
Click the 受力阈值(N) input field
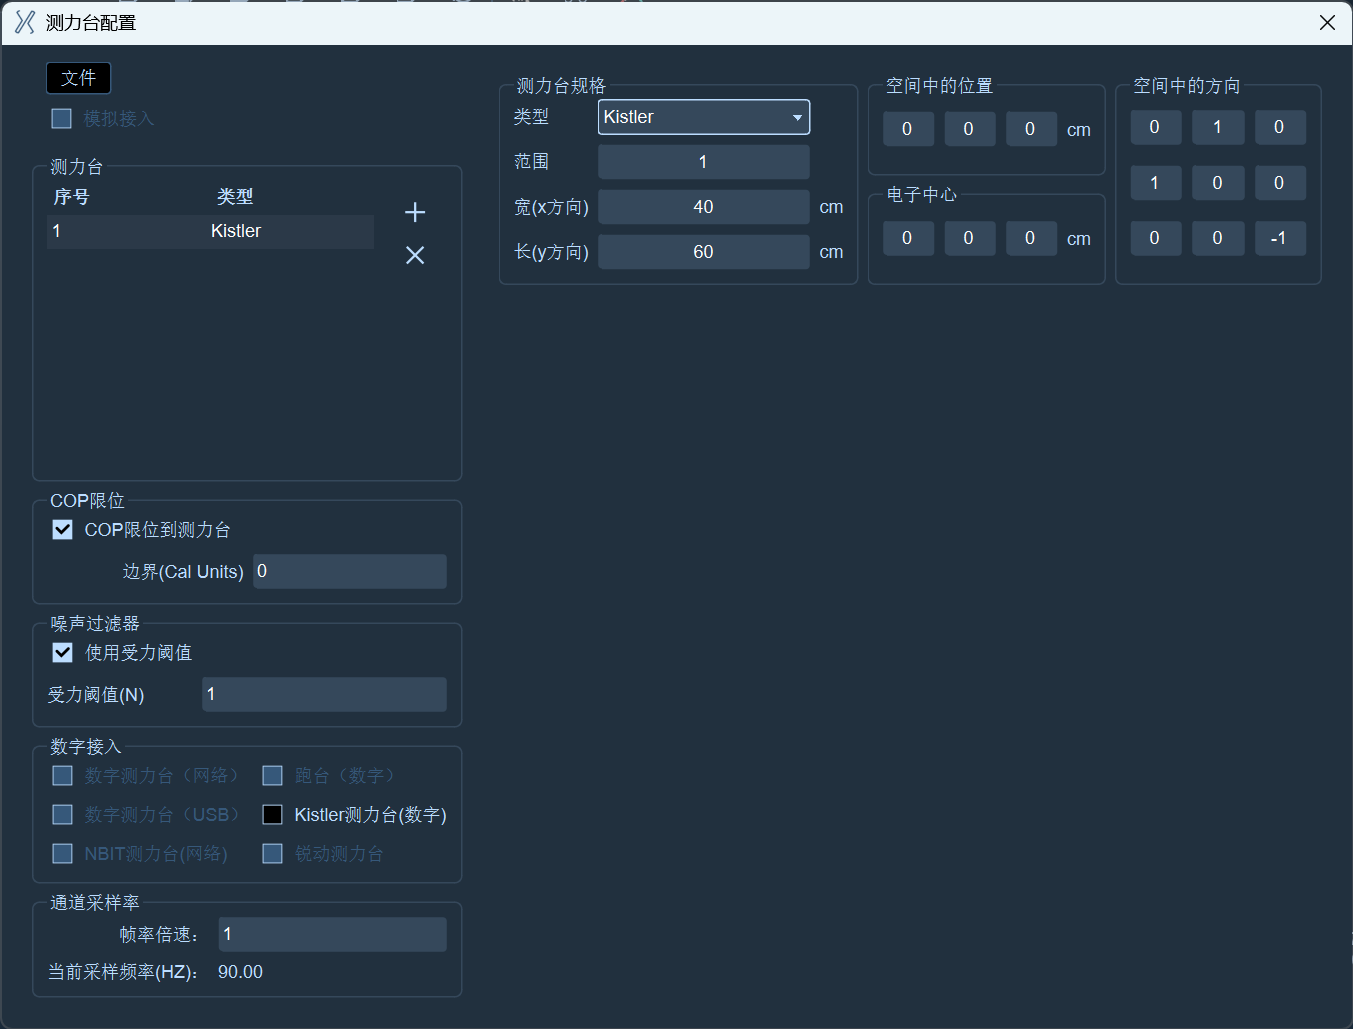tap(324, 694)
